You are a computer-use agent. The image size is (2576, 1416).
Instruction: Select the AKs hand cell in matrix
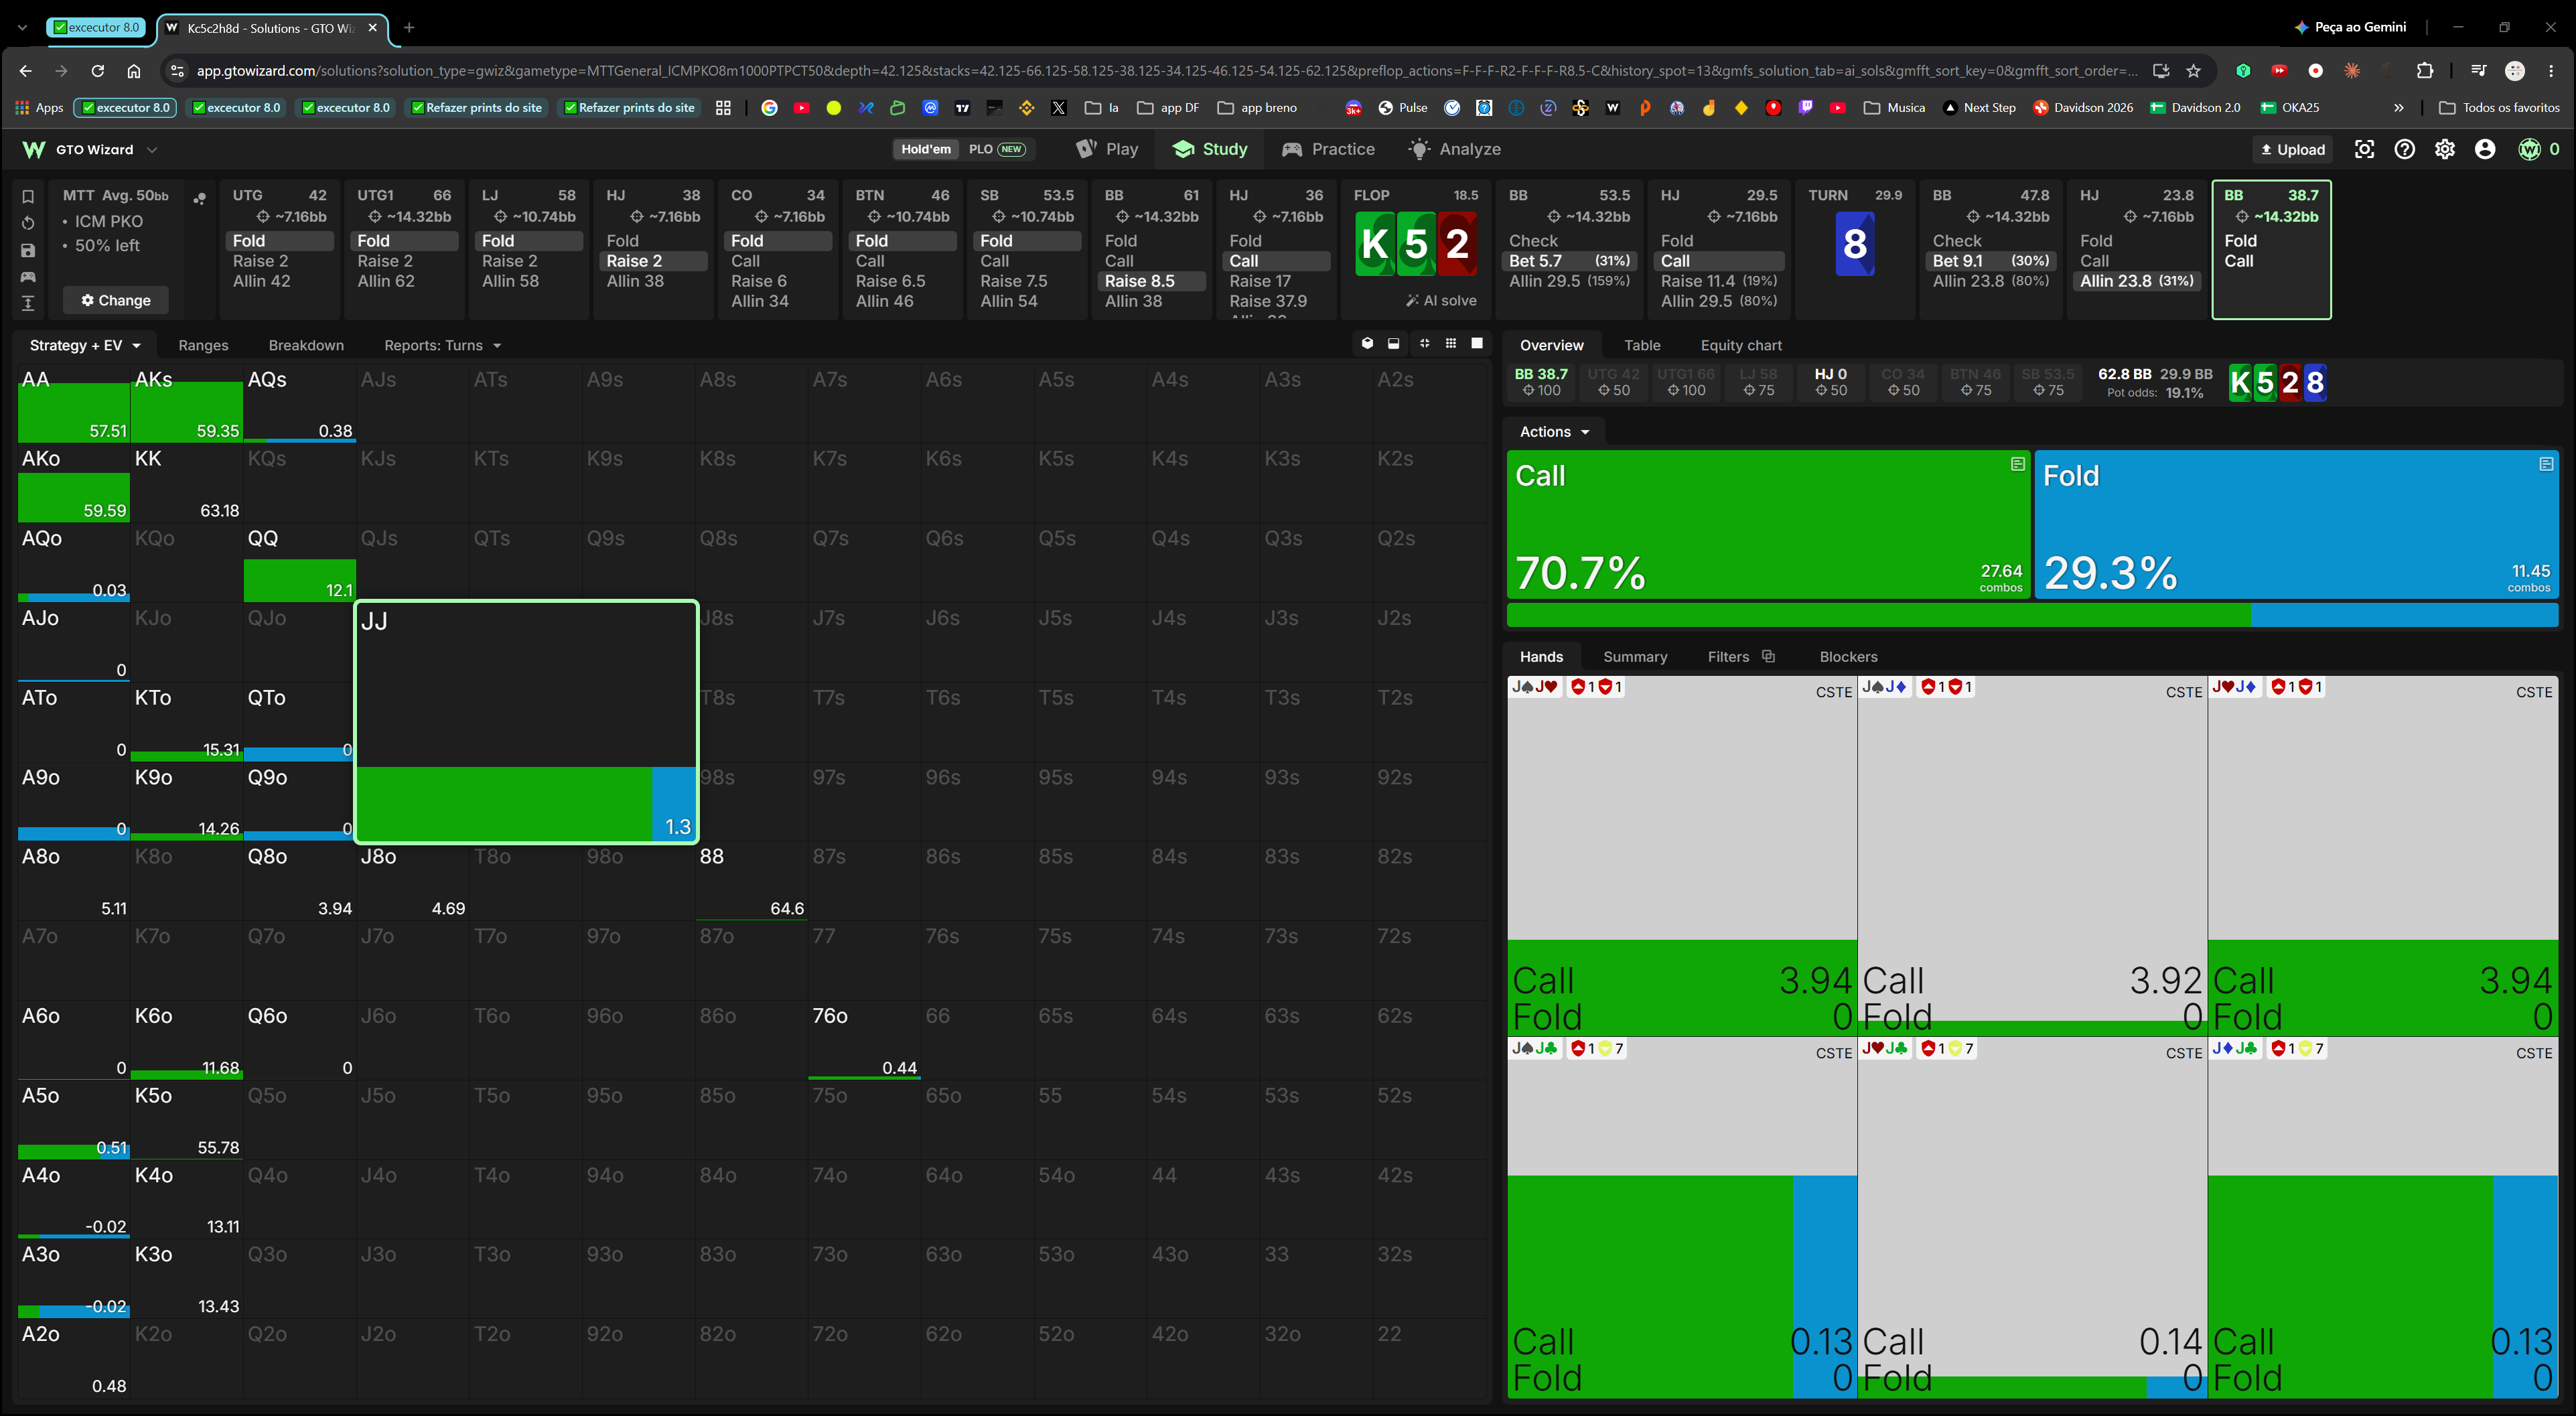pos(187,404)
